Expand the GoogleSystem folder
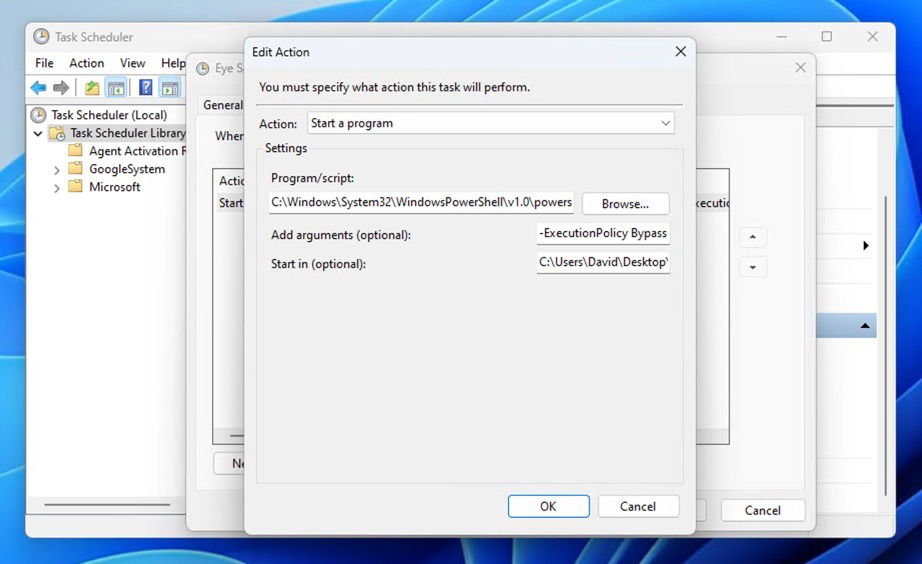 coord(56,171)
